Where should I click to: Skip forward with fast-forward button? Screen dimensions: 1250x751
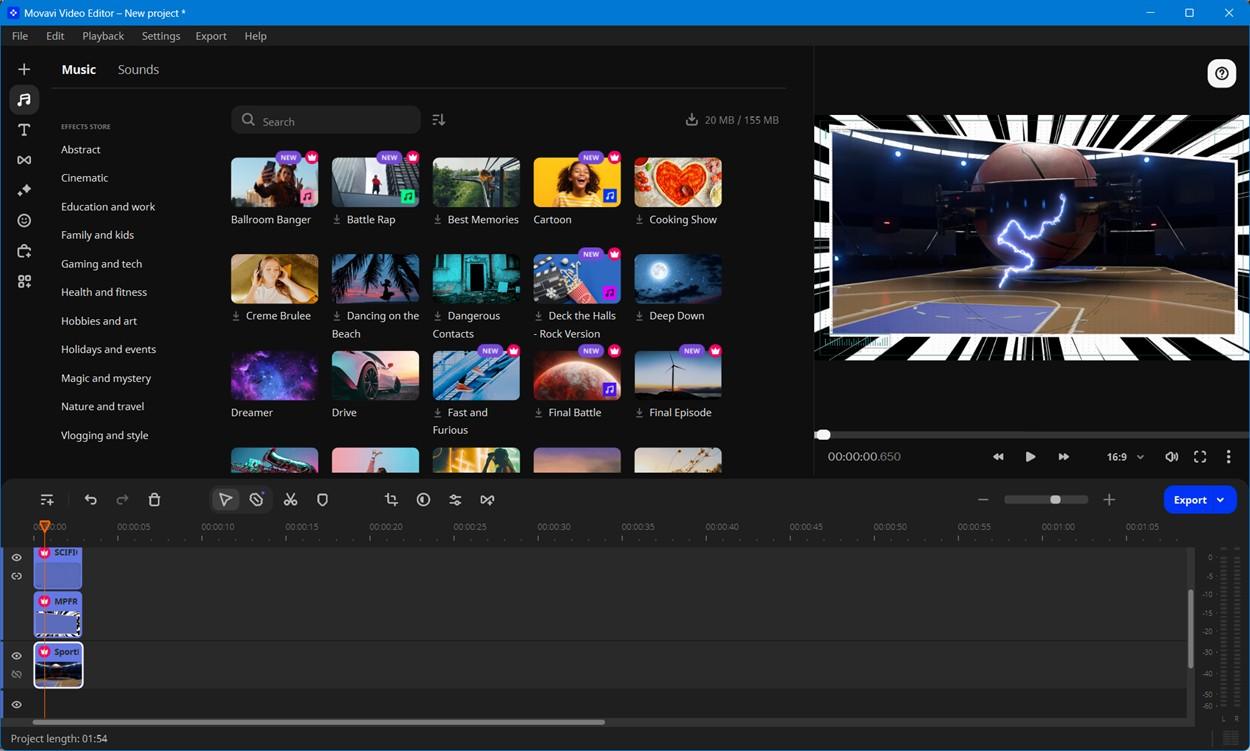[1063, 457]
